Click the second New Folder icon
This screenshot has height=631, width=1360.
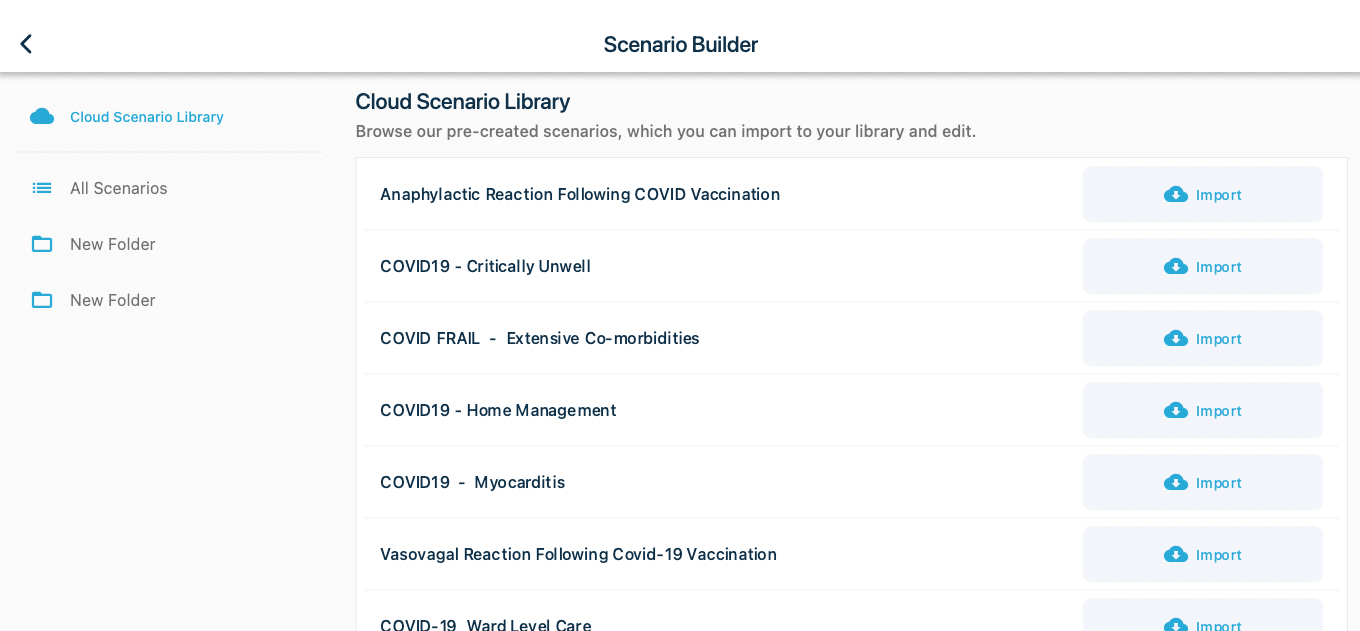pyautogui.click(x=42, y=300)
